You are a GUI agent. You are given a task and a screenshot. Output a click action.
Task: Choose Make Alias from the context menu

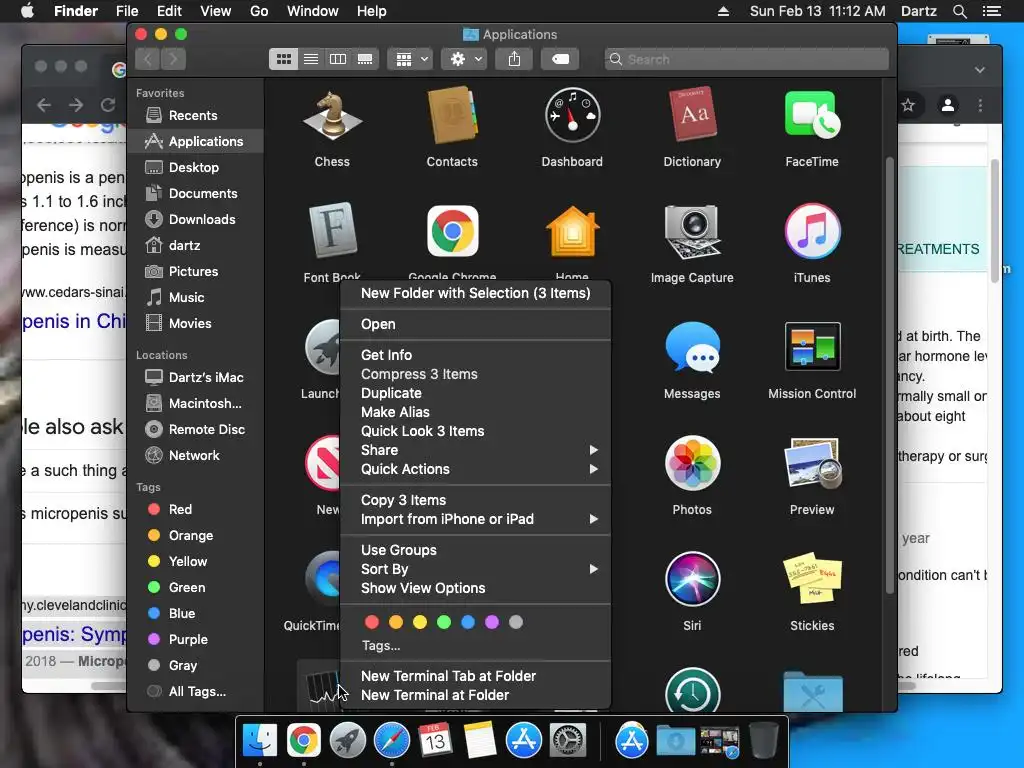[475, 412]
